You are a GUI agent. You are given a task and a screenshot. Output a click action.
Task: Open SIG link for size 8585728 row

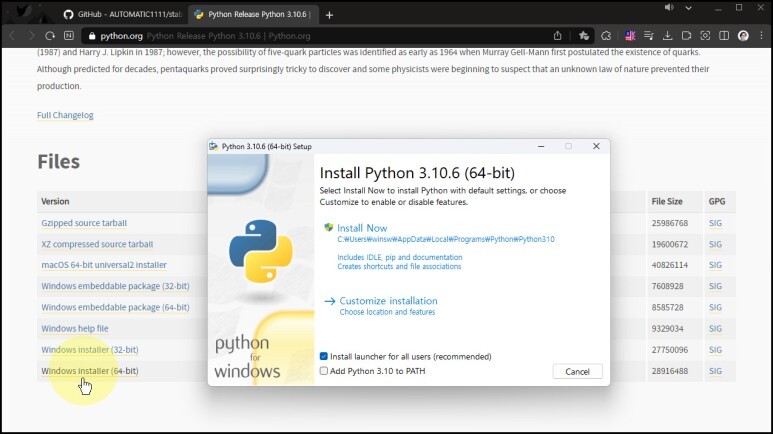(x=715, y=307)
